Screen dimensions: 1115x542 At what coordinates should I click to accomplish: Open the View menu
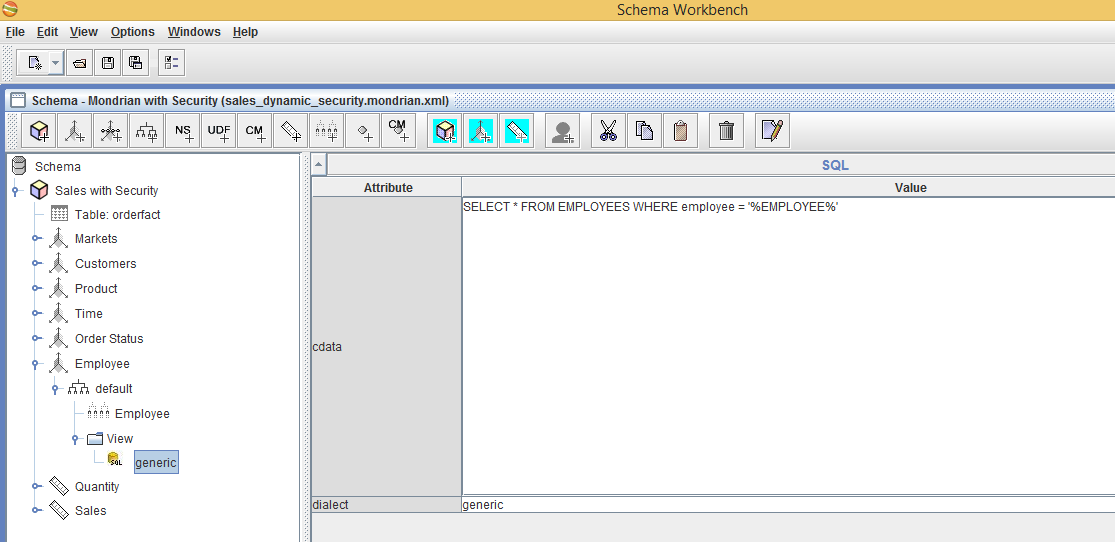point(84,32)
